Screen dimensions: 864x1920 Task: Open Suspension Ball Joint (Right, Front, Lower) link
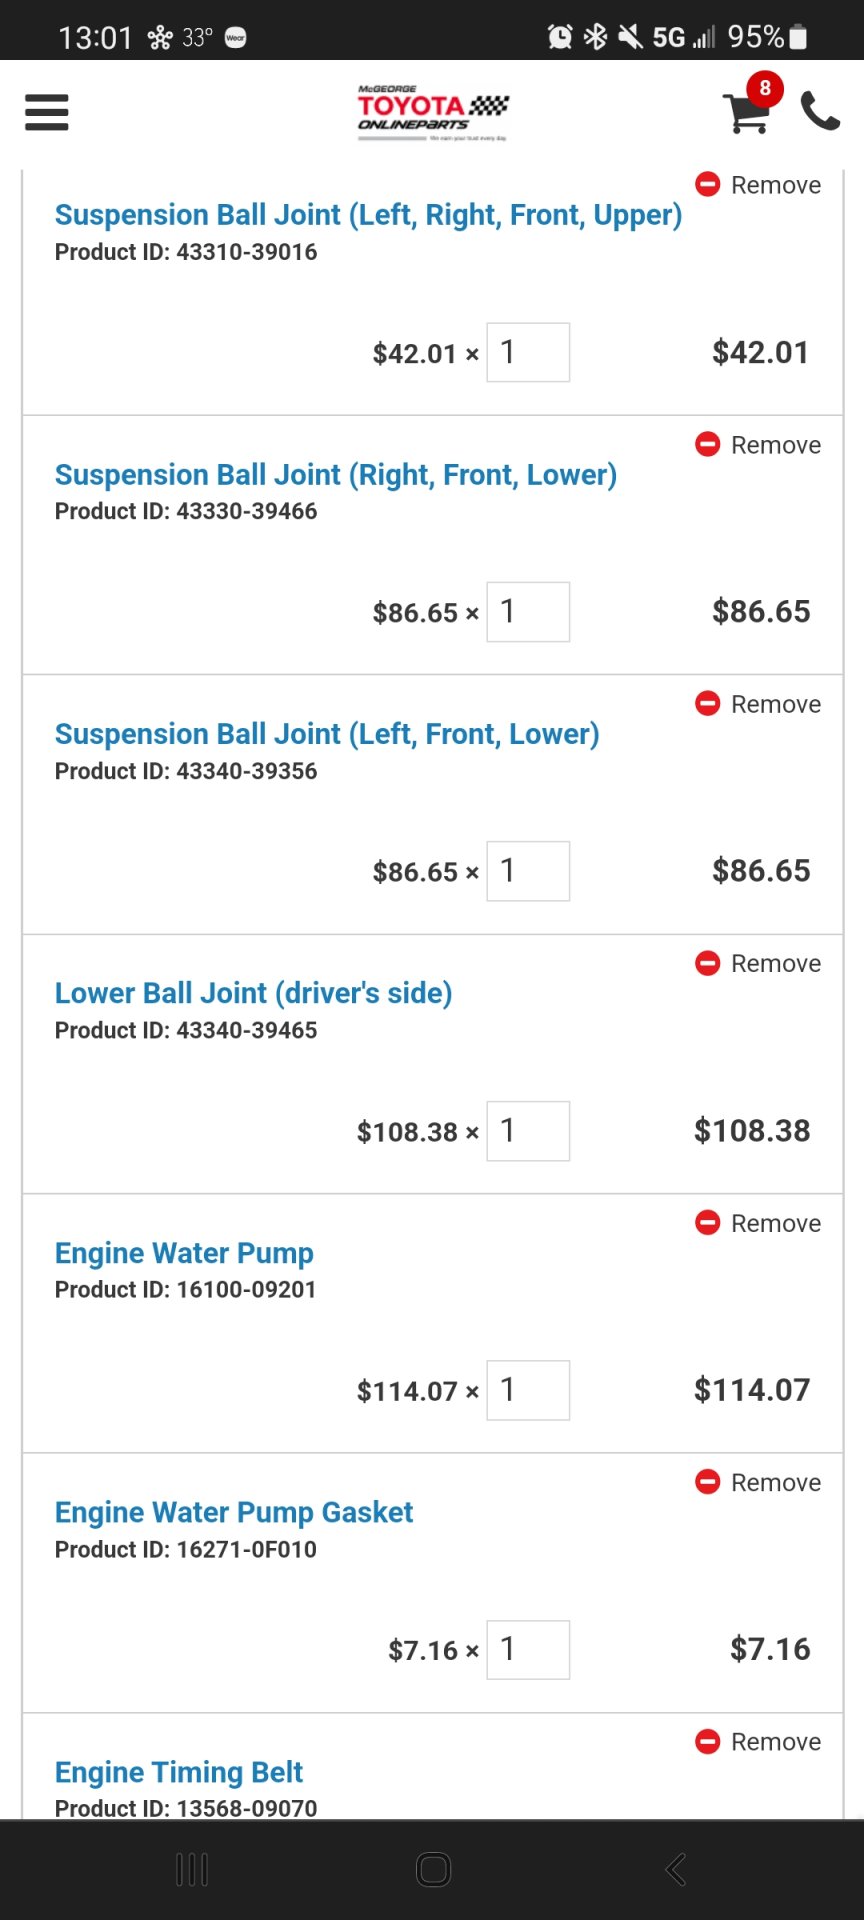[x=336, y=475]
